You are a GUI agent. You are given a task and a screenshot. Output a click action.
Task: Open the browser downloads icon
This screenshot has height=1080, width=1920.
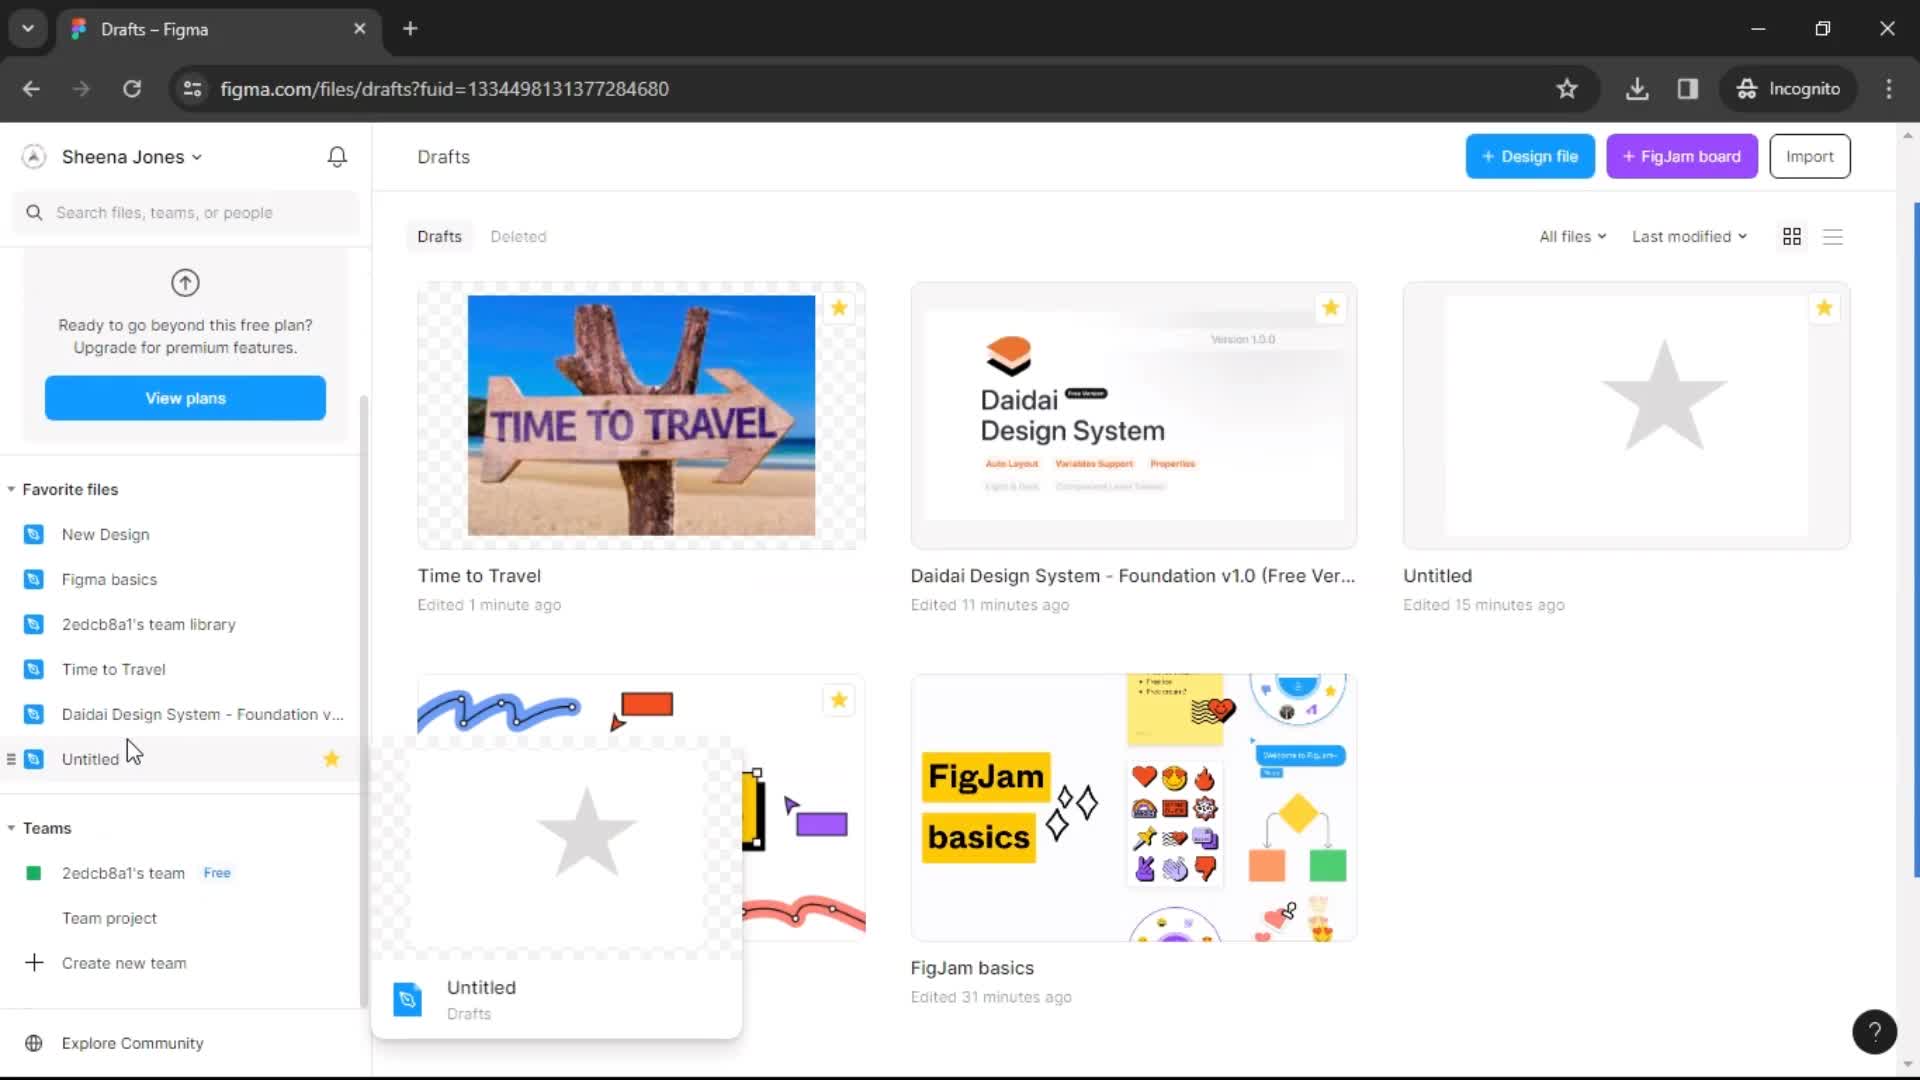[x=1637, y=89]
